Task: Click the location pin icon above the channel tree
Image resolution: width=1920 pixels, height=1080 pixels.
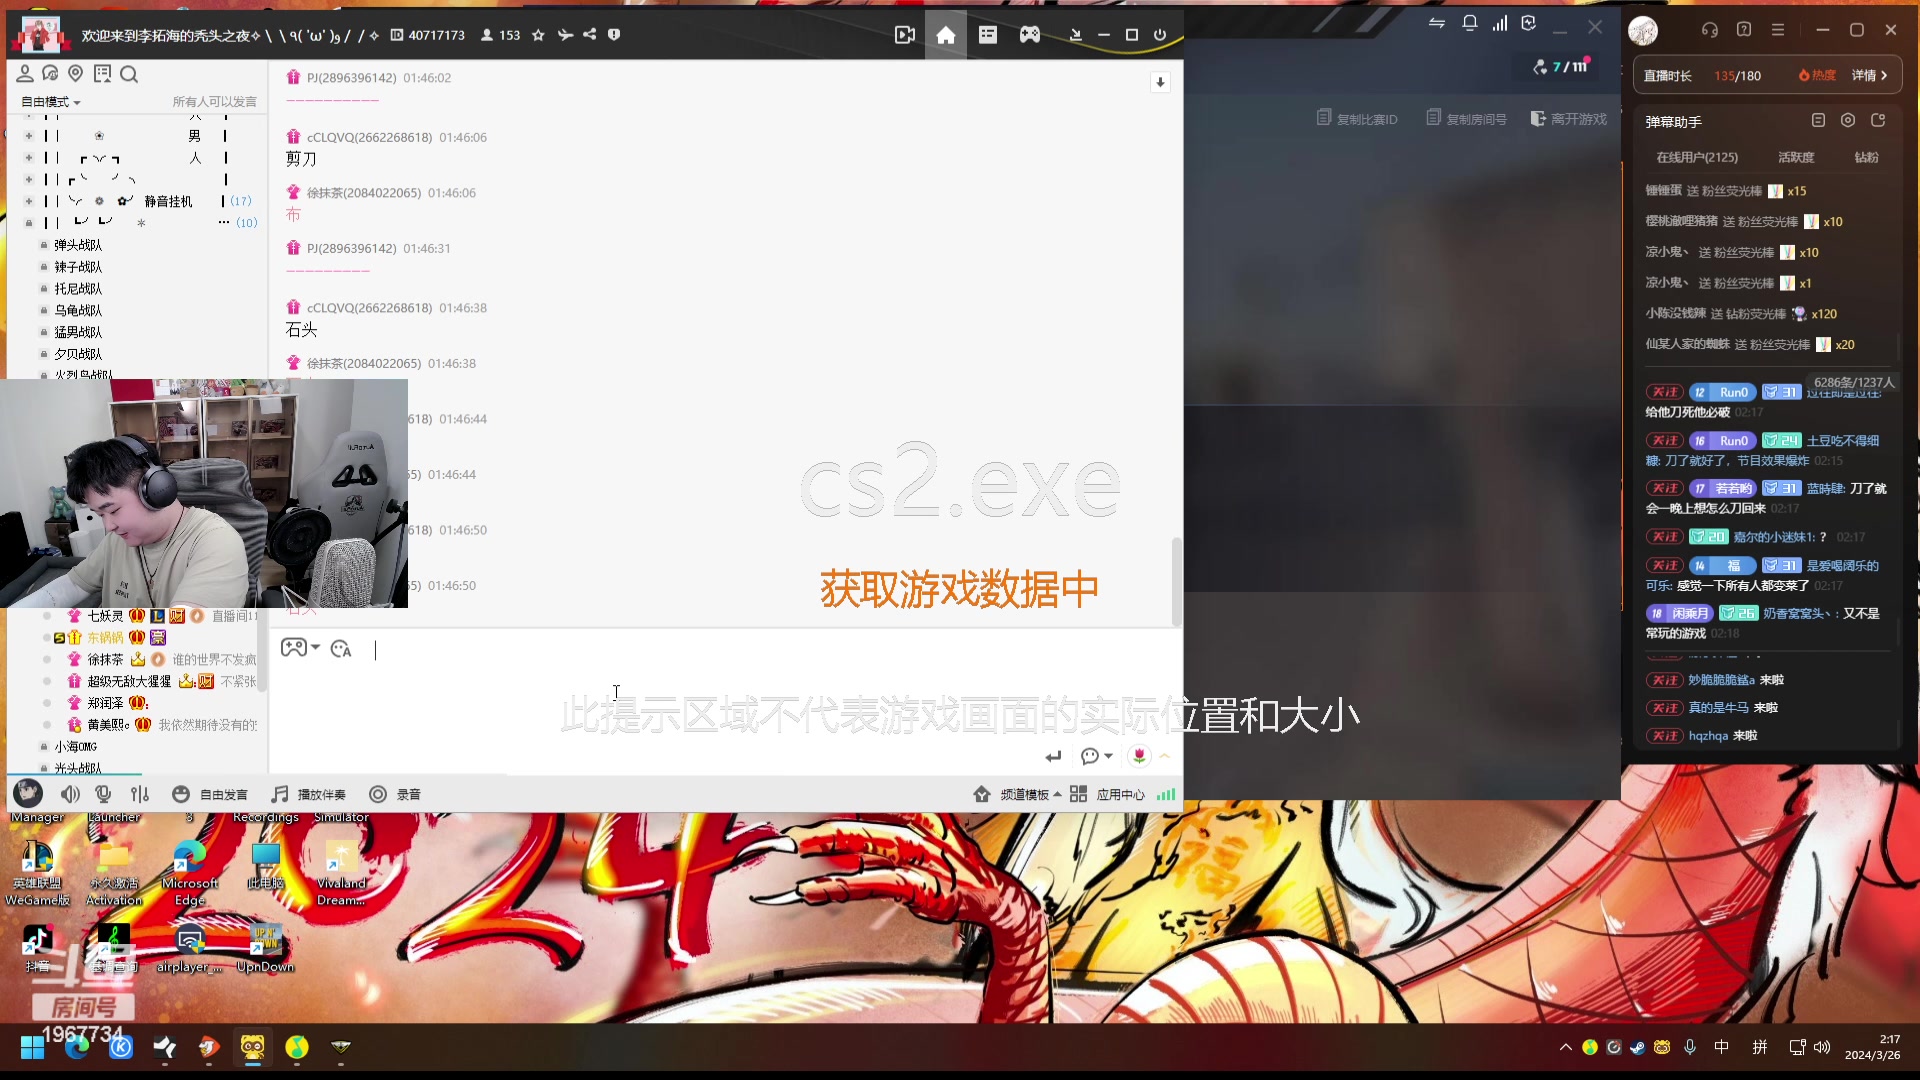Action: click(76, 74)
